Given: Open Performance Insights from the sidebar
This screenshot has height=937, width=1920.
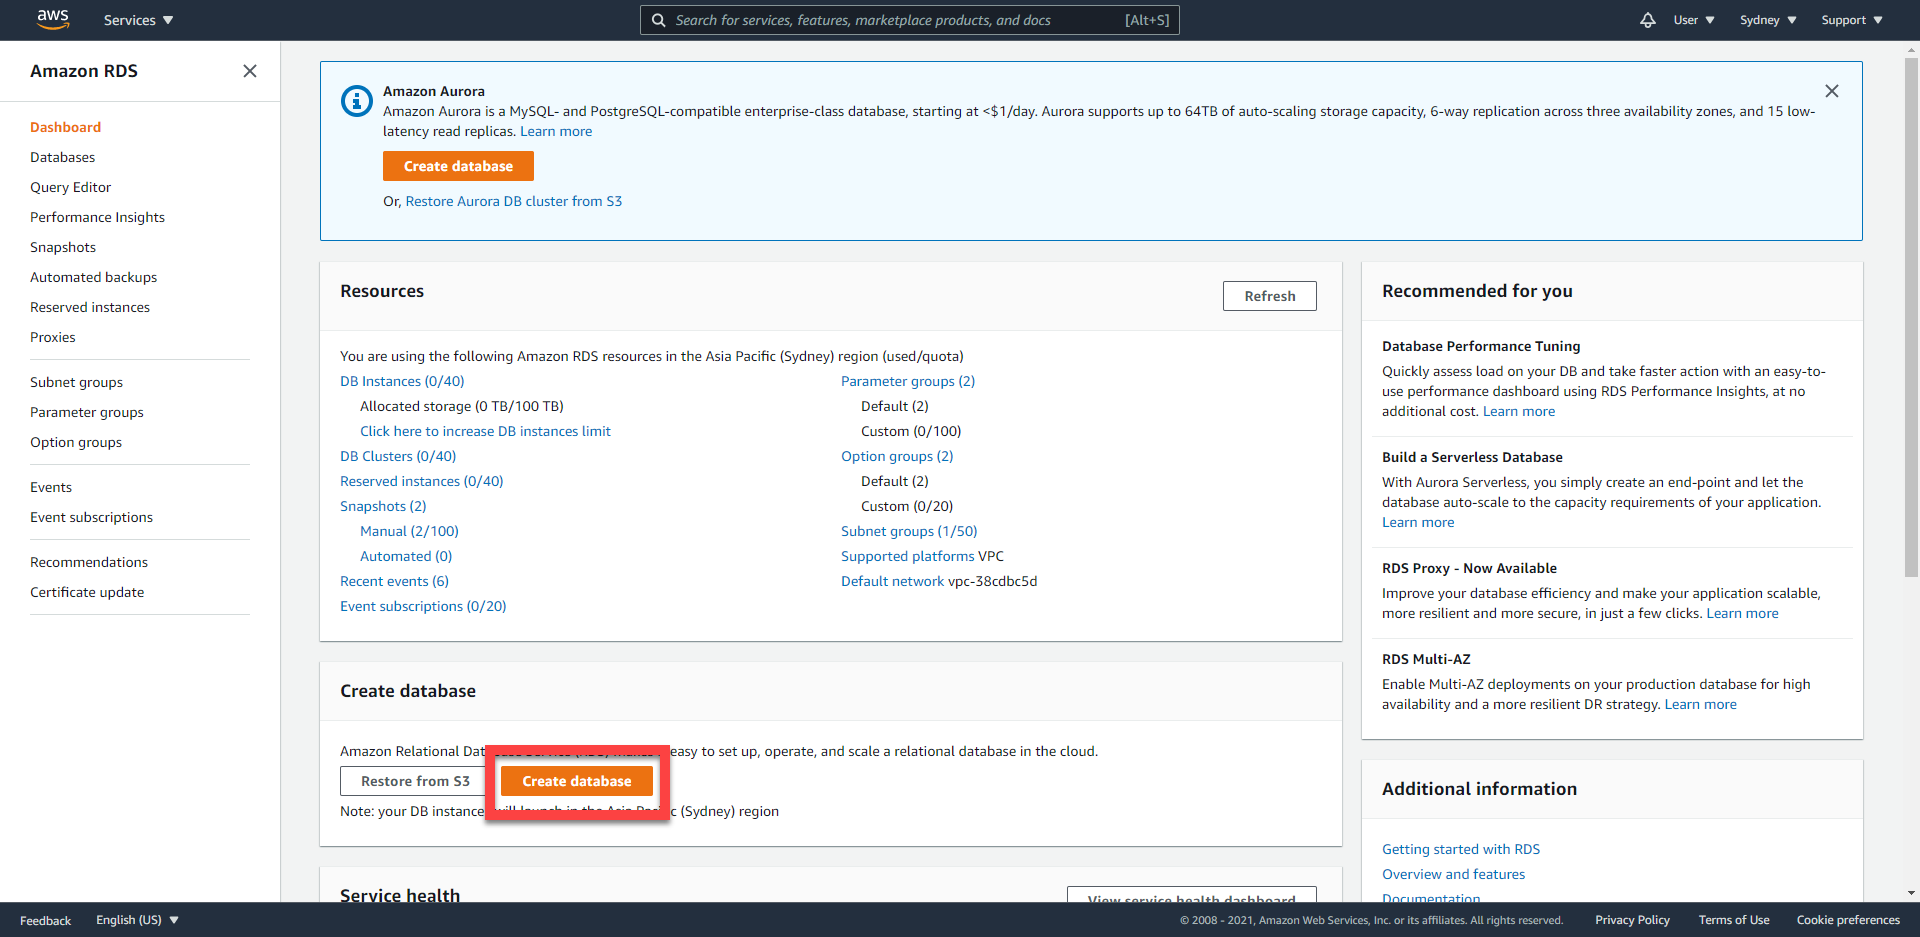Looking at the screenshot, I should point(97,217).
